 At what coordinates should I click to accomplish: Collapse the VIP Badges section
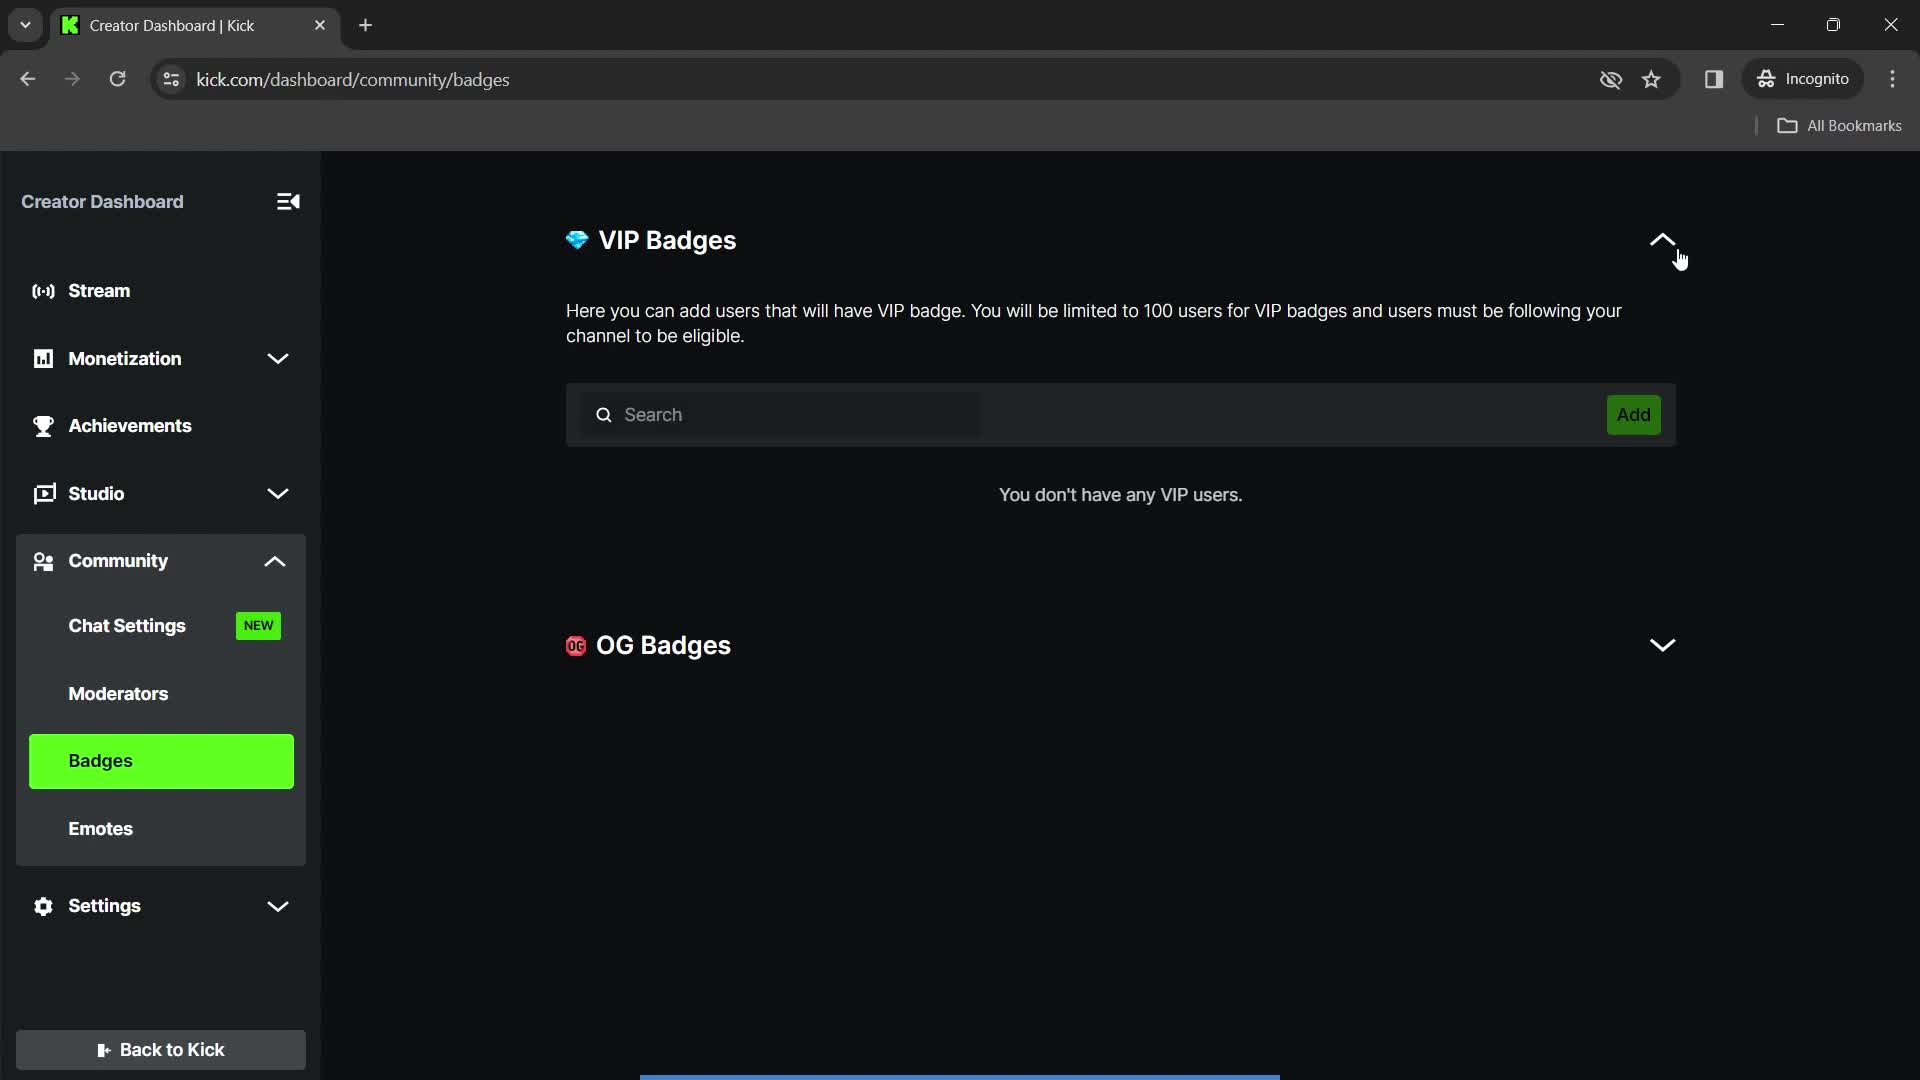tap(1660, 240)
